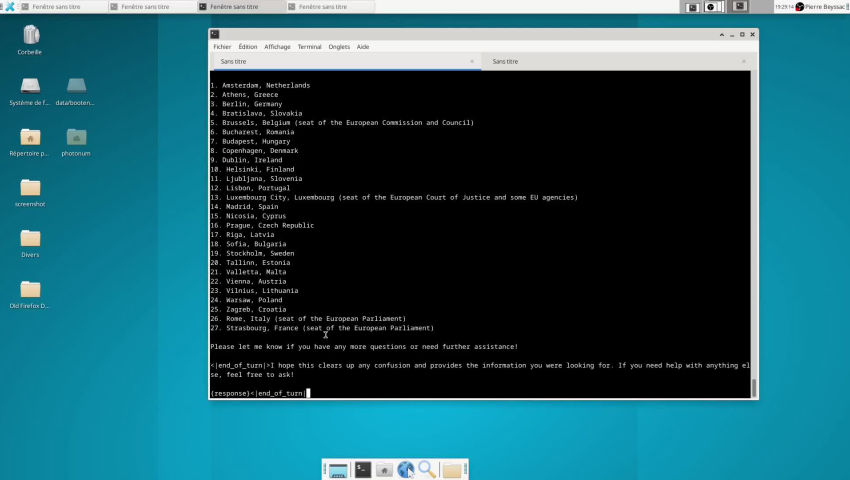Select the screenshot folder on desktop

(x=30, y=188)
